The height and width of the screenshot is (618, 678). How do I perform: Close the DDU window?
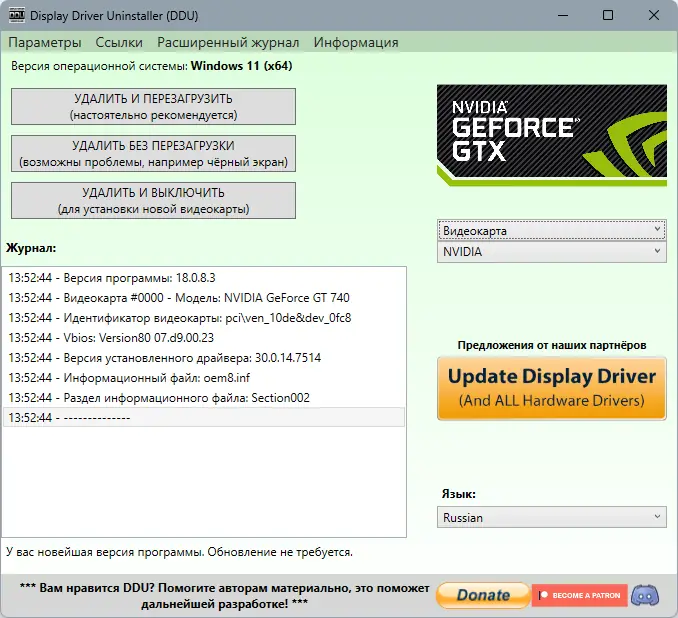coord(654,16)
